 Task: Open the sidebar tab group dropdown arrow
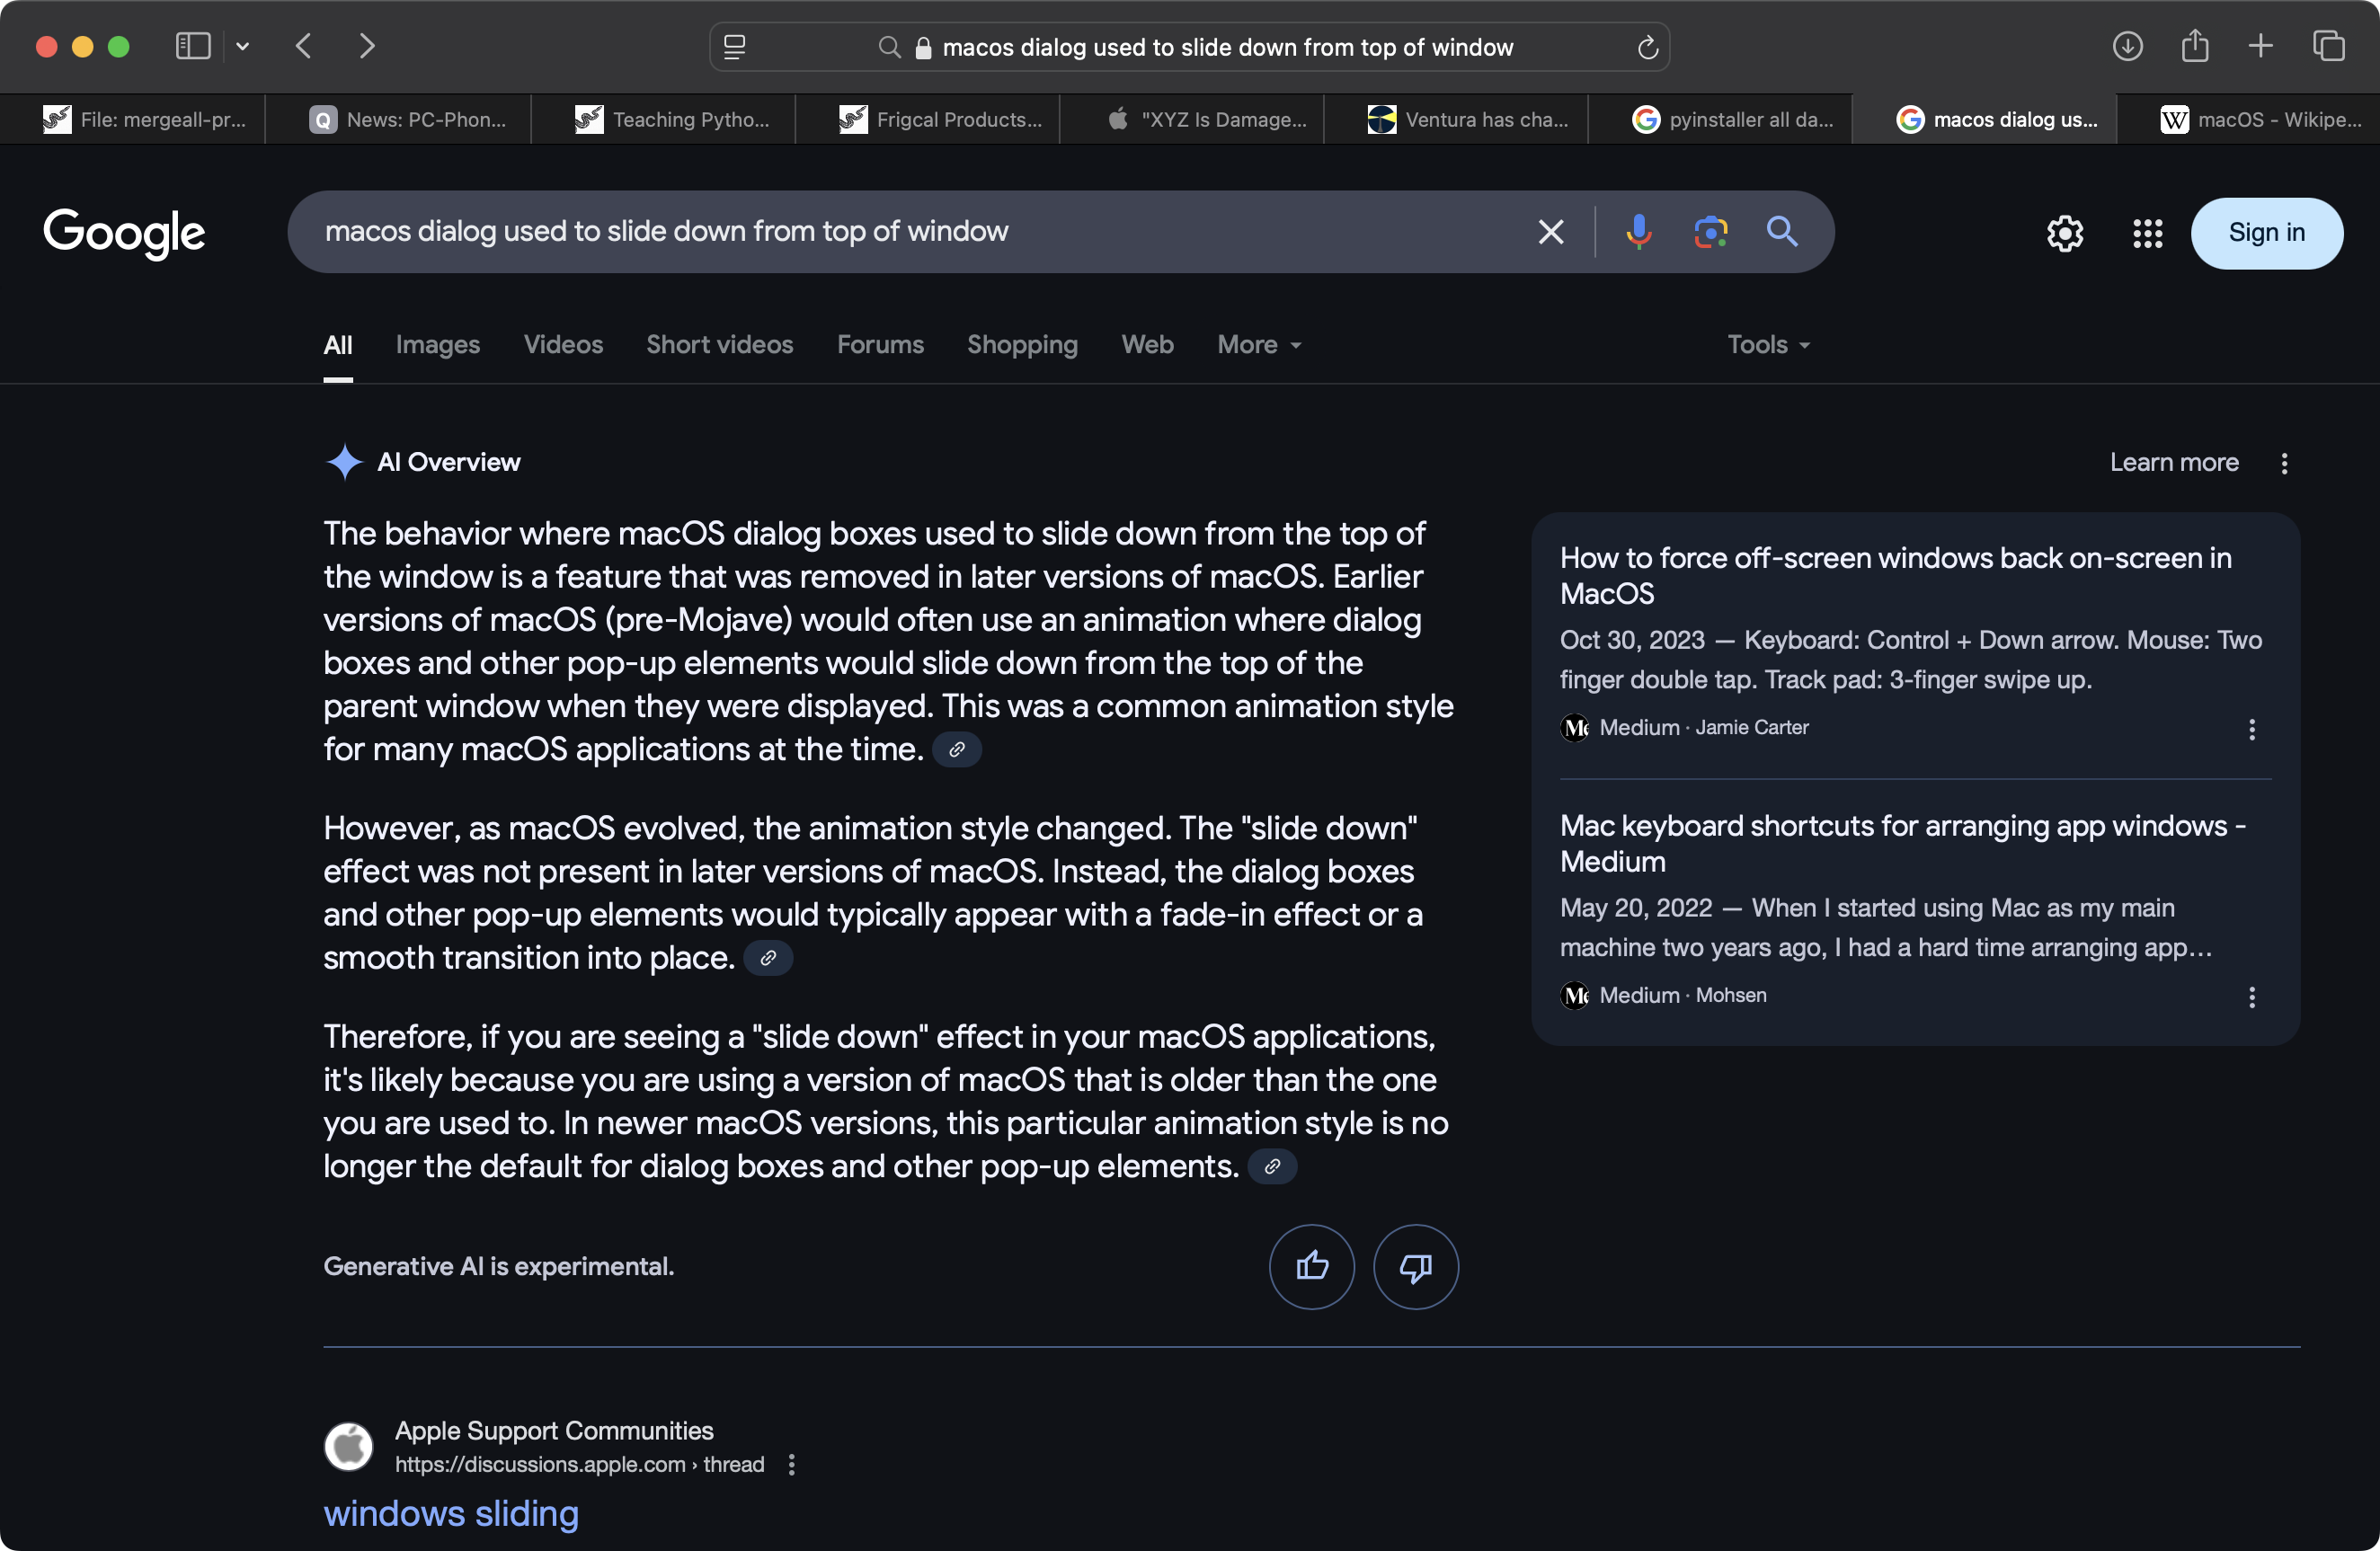242,46
